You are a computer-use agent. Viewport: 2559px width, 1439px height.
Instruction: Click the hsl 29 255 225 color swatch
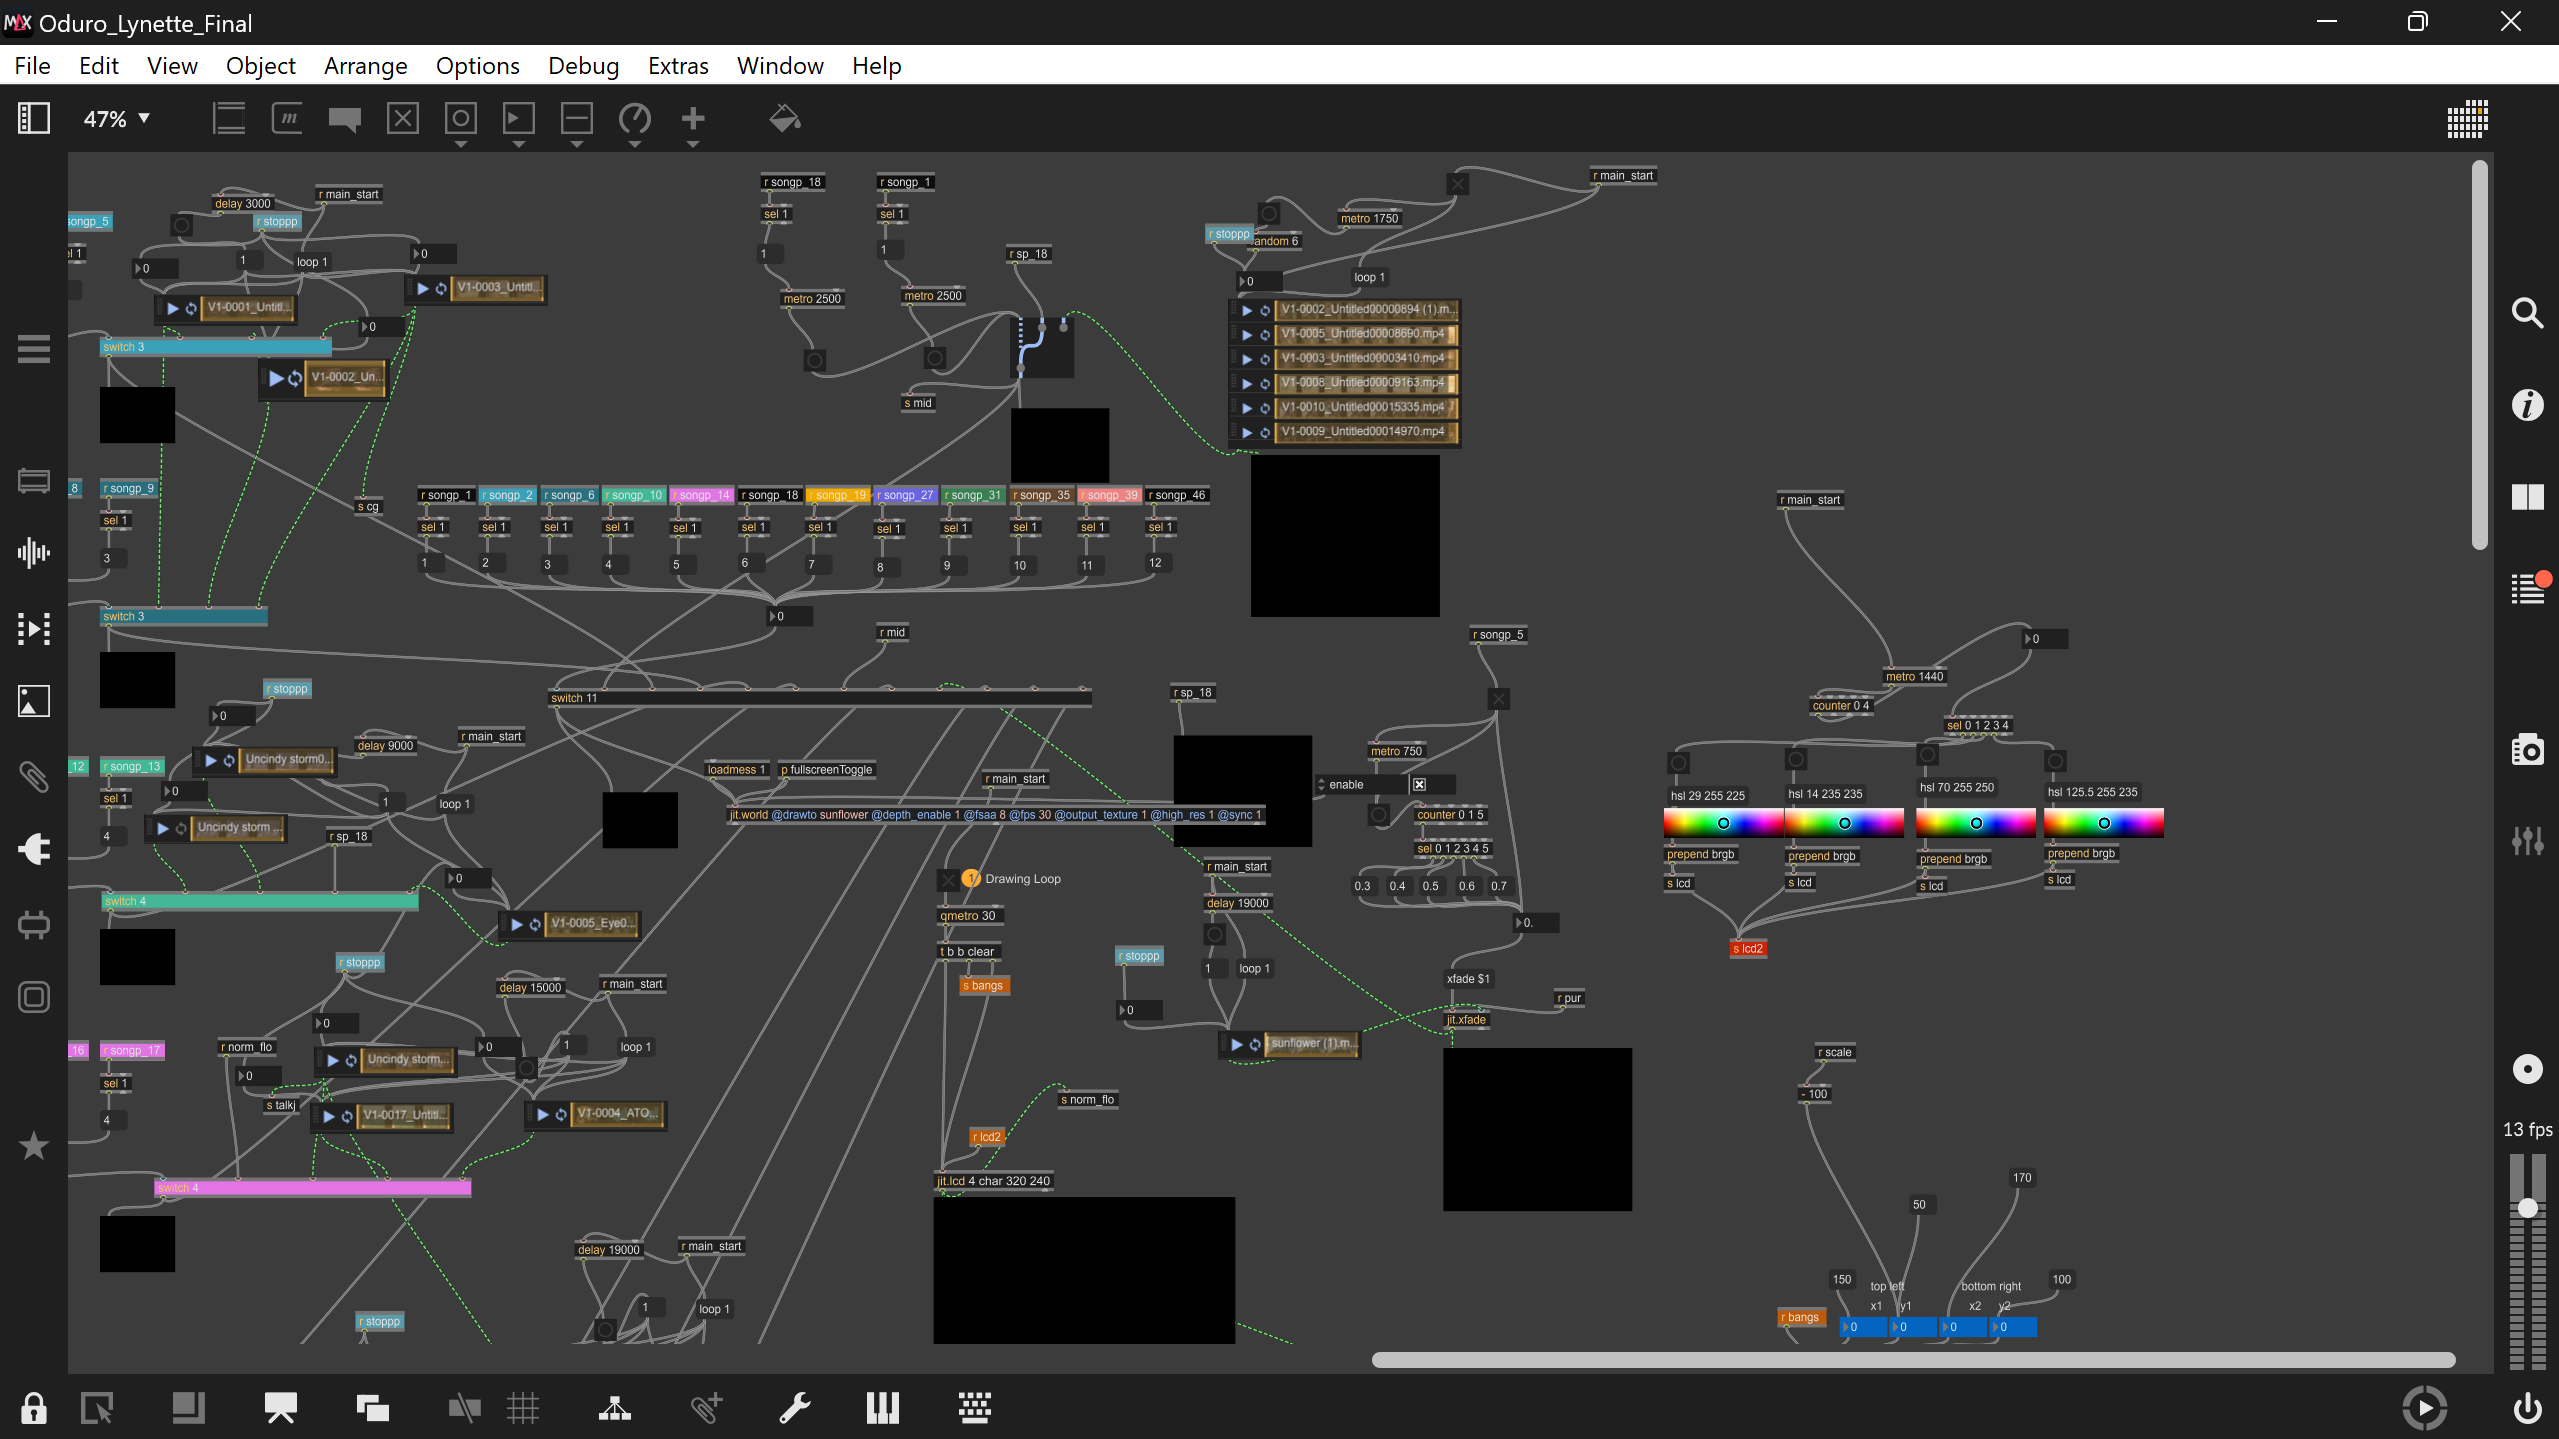coord(1722,823)
